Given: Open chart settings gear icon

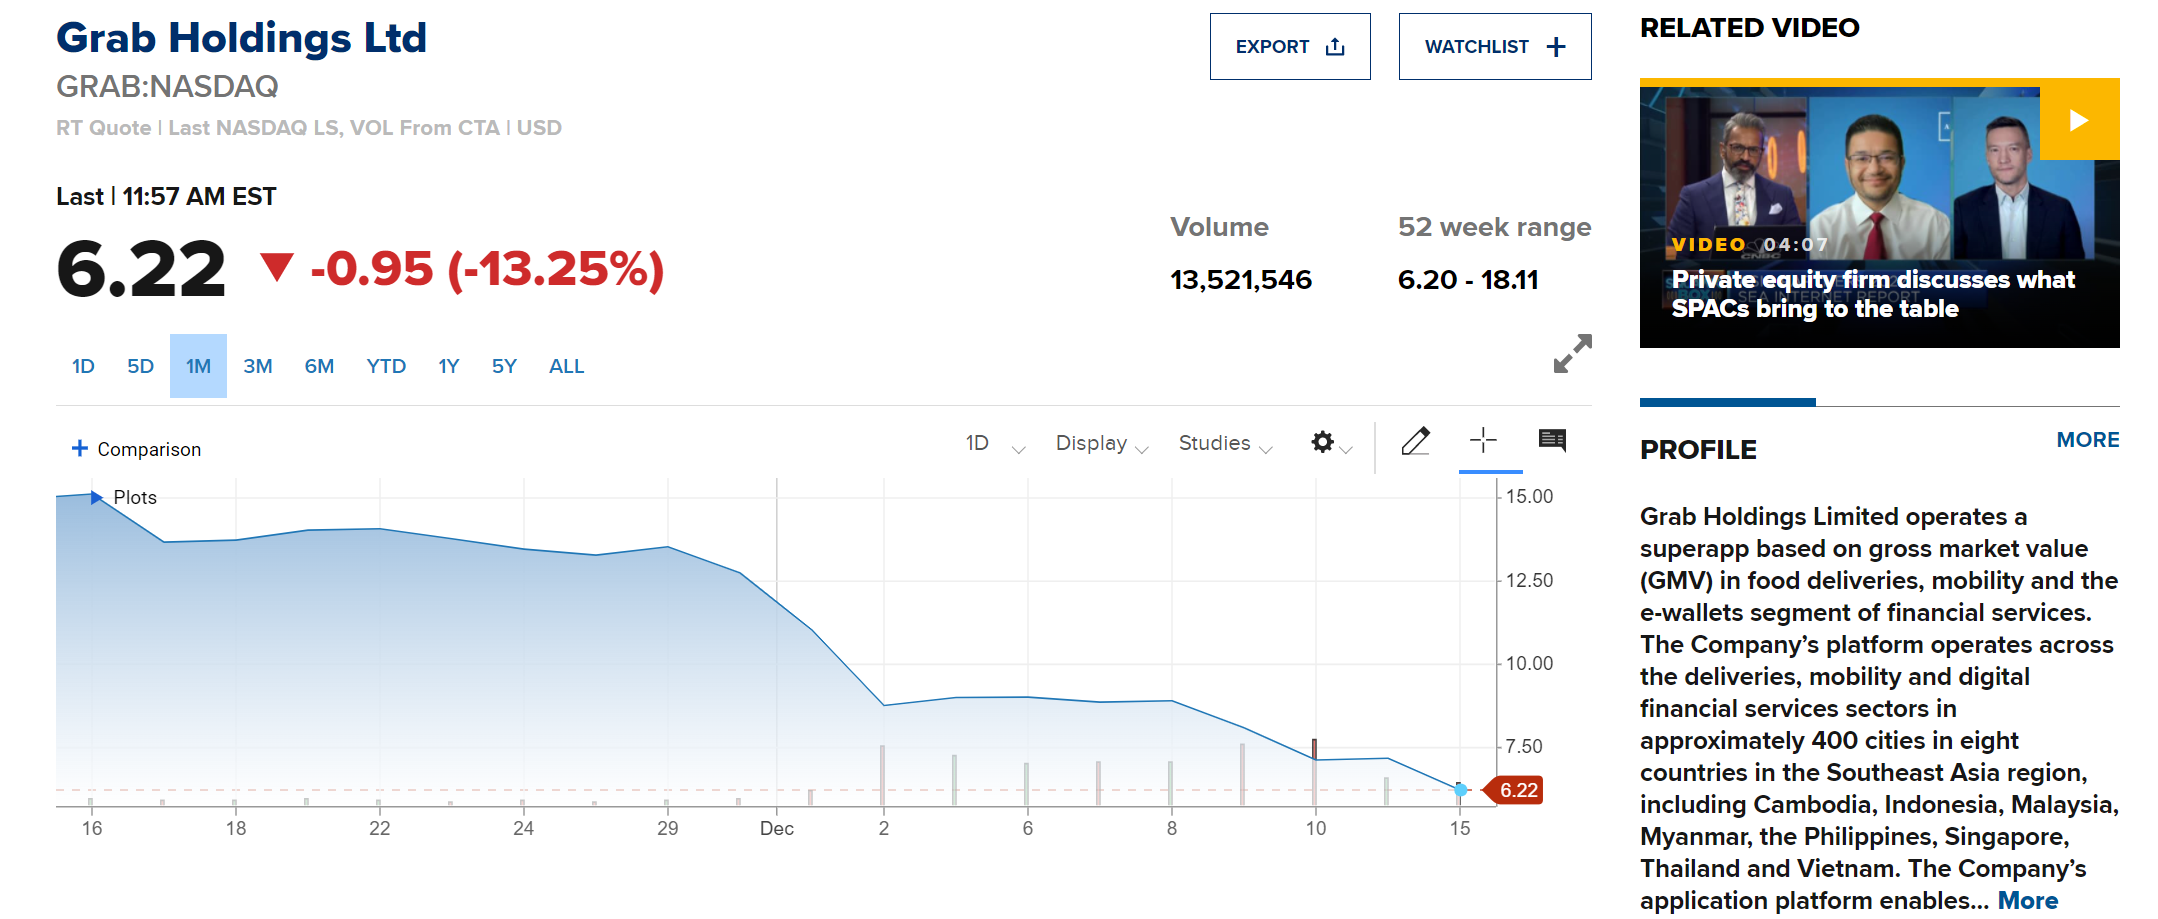Looking at the screenshot, I should pyautogui.click(x=1323, y=442).
